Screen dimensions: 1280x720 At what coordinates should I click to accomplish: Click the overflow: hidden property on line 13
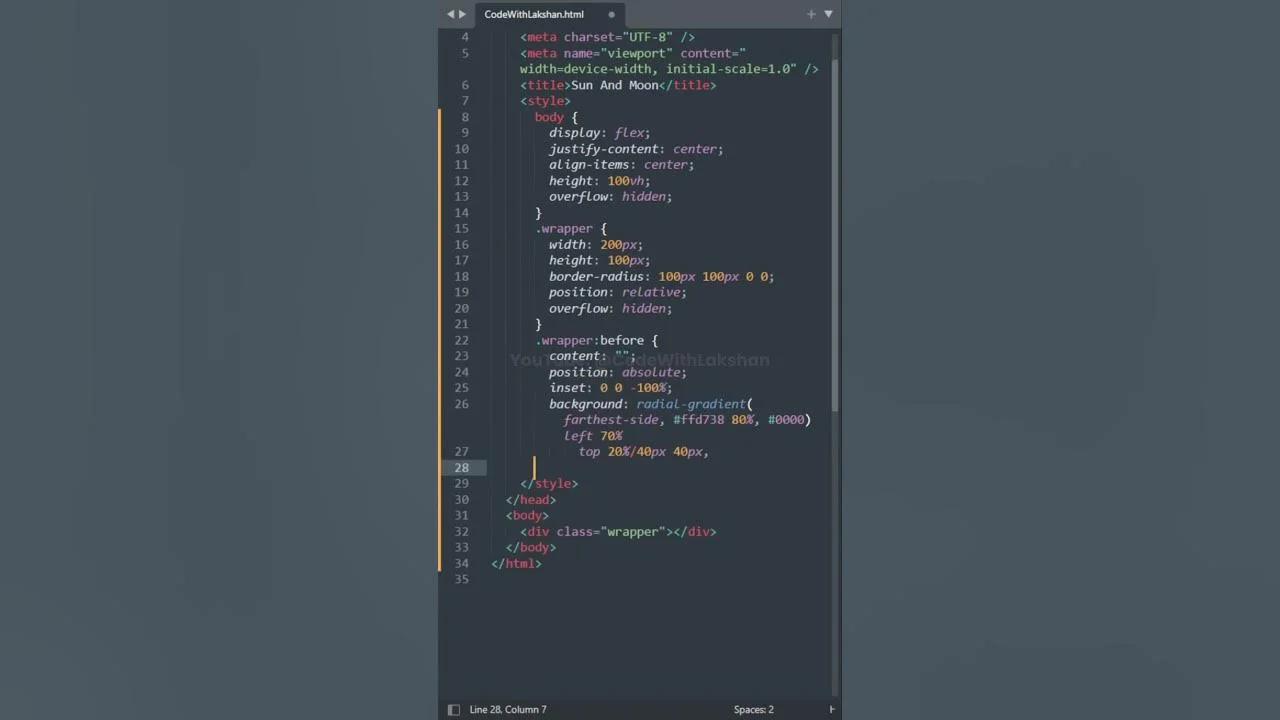[x=610, y=196]
